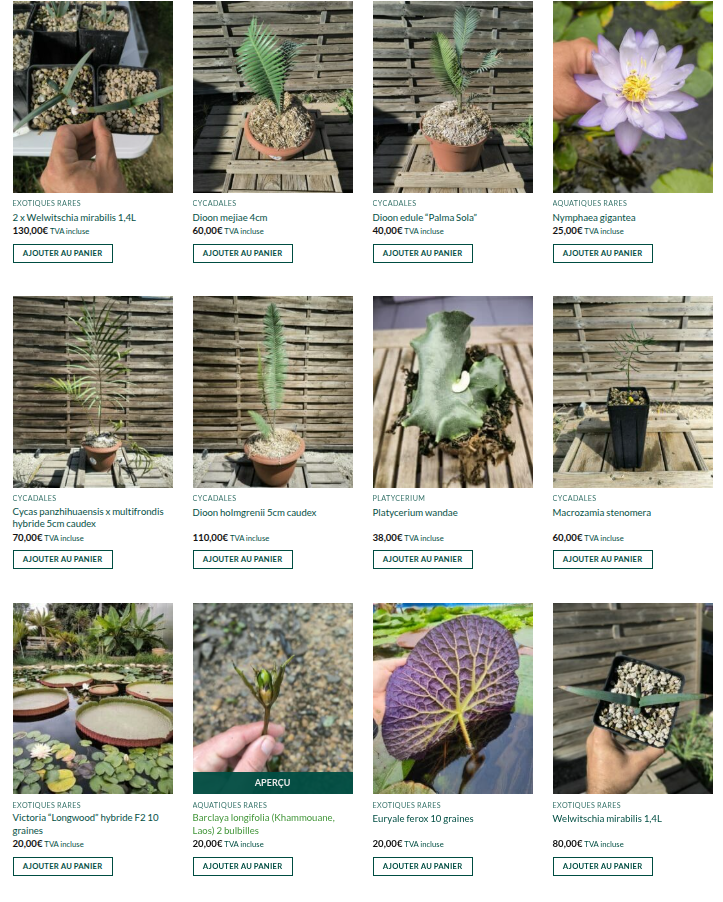Open Macrozamia stenomera product title
The image size is (723, 902).
pos(602,513)
